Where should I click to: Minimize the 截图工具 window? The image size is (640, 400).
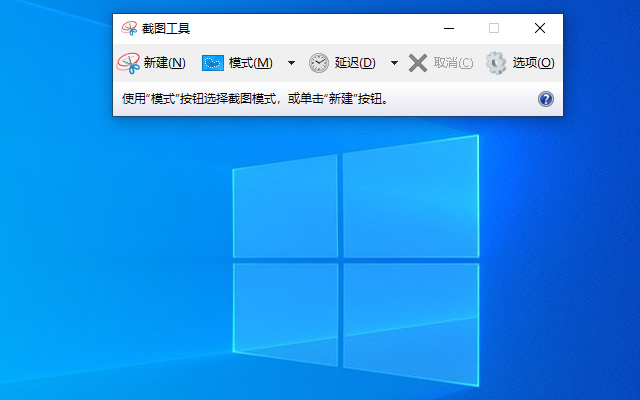click(447, 28)
